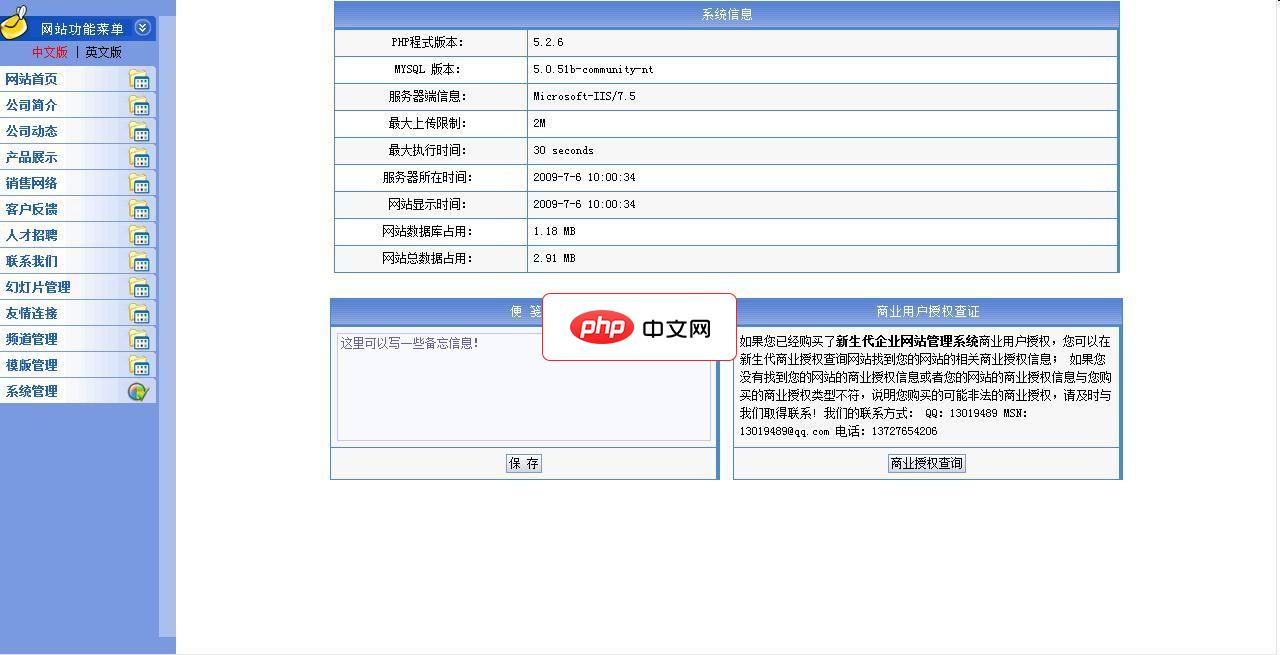The image size is (1280, 655).
Task: Click the globe icon beside 系统管理
Action: (x=138, y=392)
